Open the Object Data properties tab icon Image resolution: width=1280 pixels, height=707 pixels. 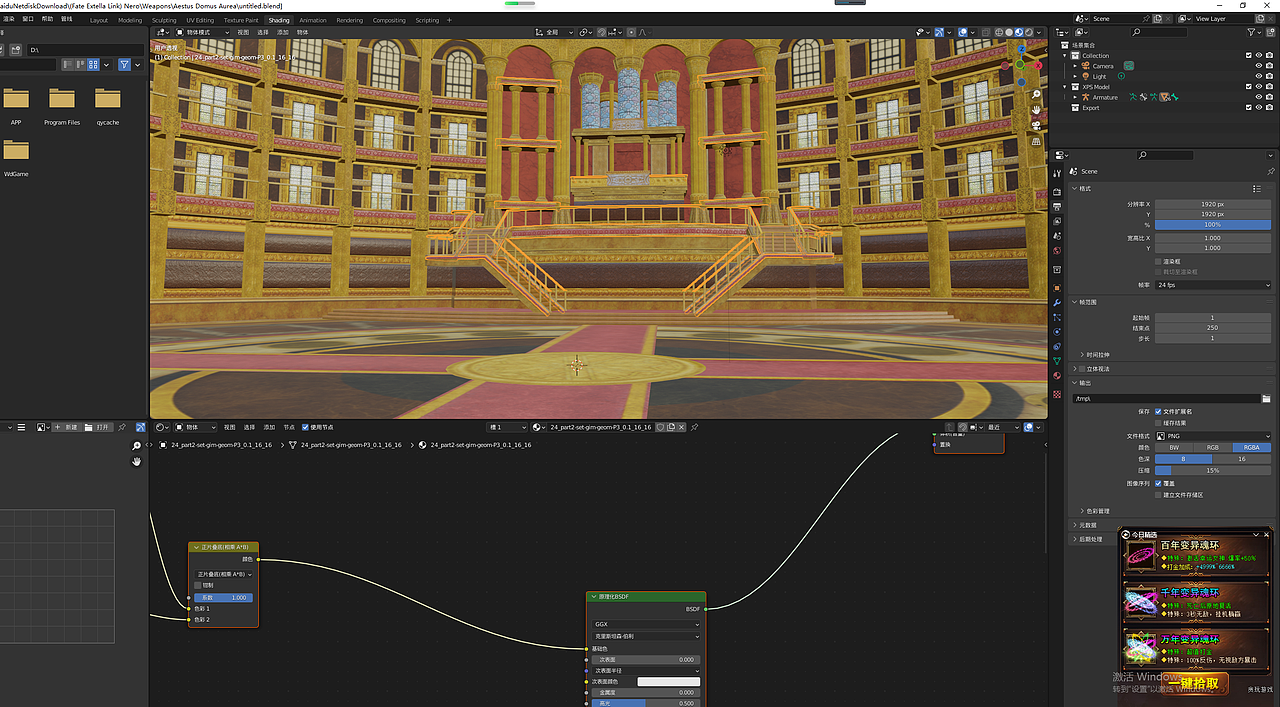point(1057,360)
